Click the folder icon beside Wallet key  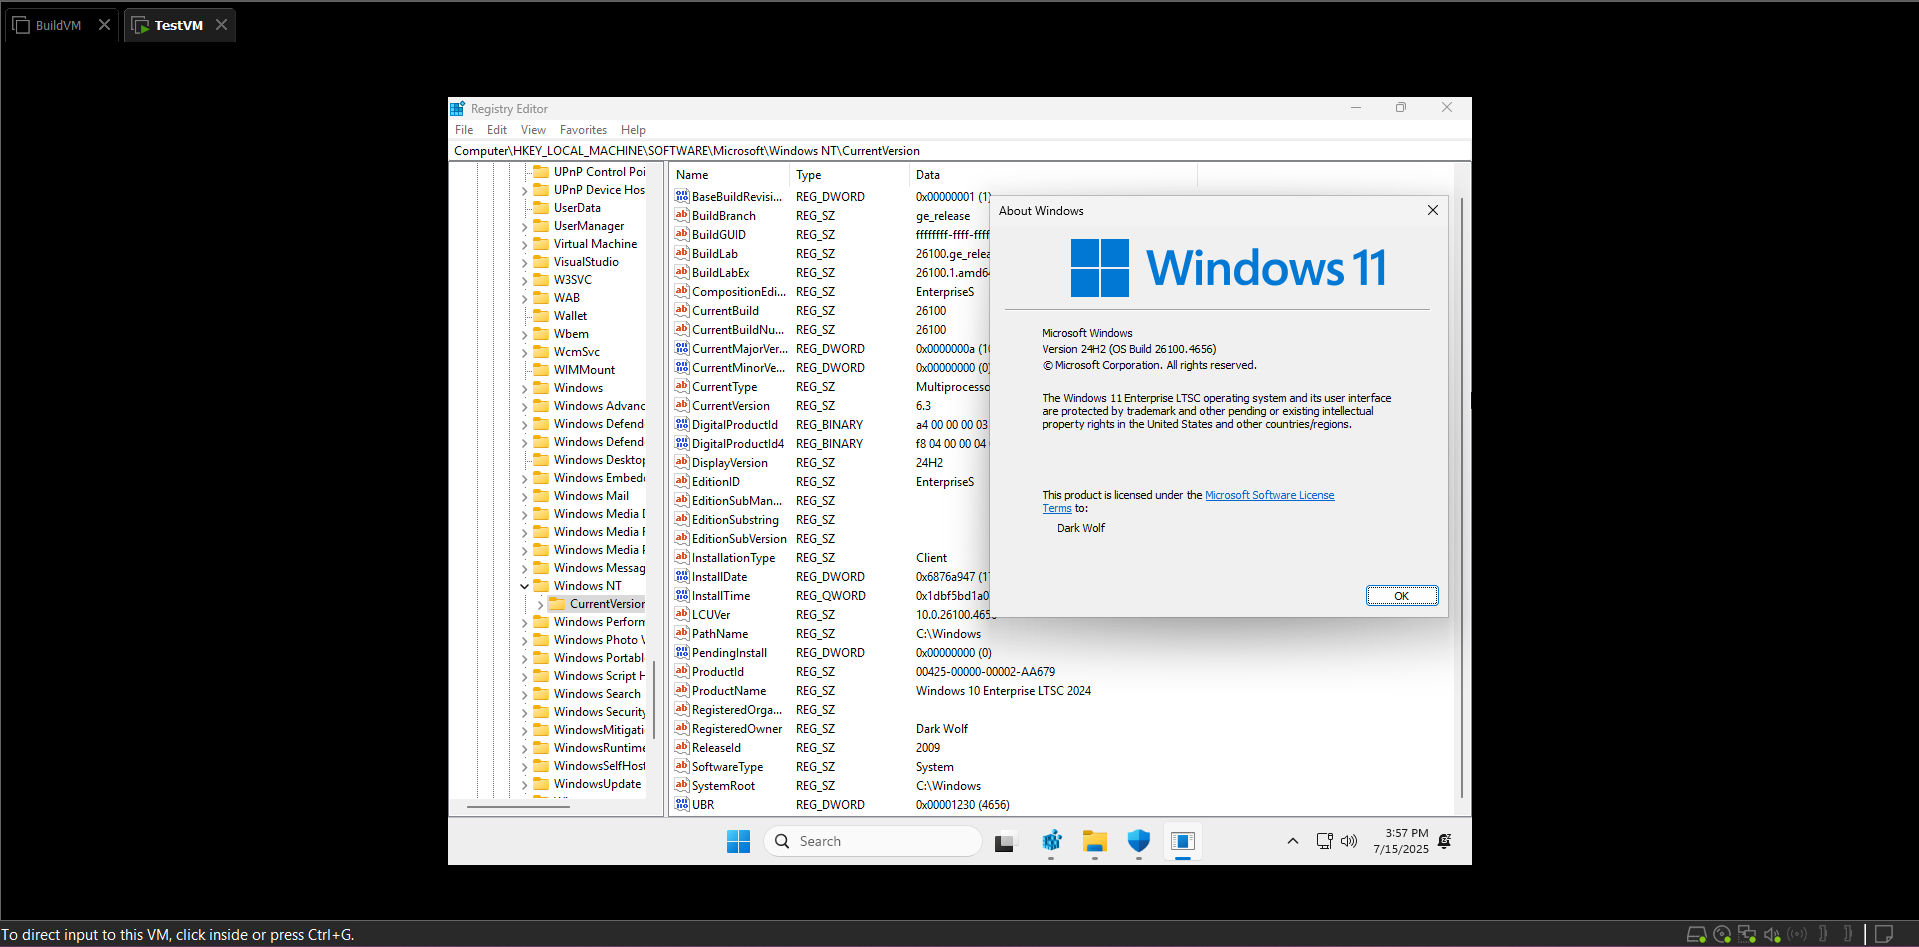click(x=541, y=316)
